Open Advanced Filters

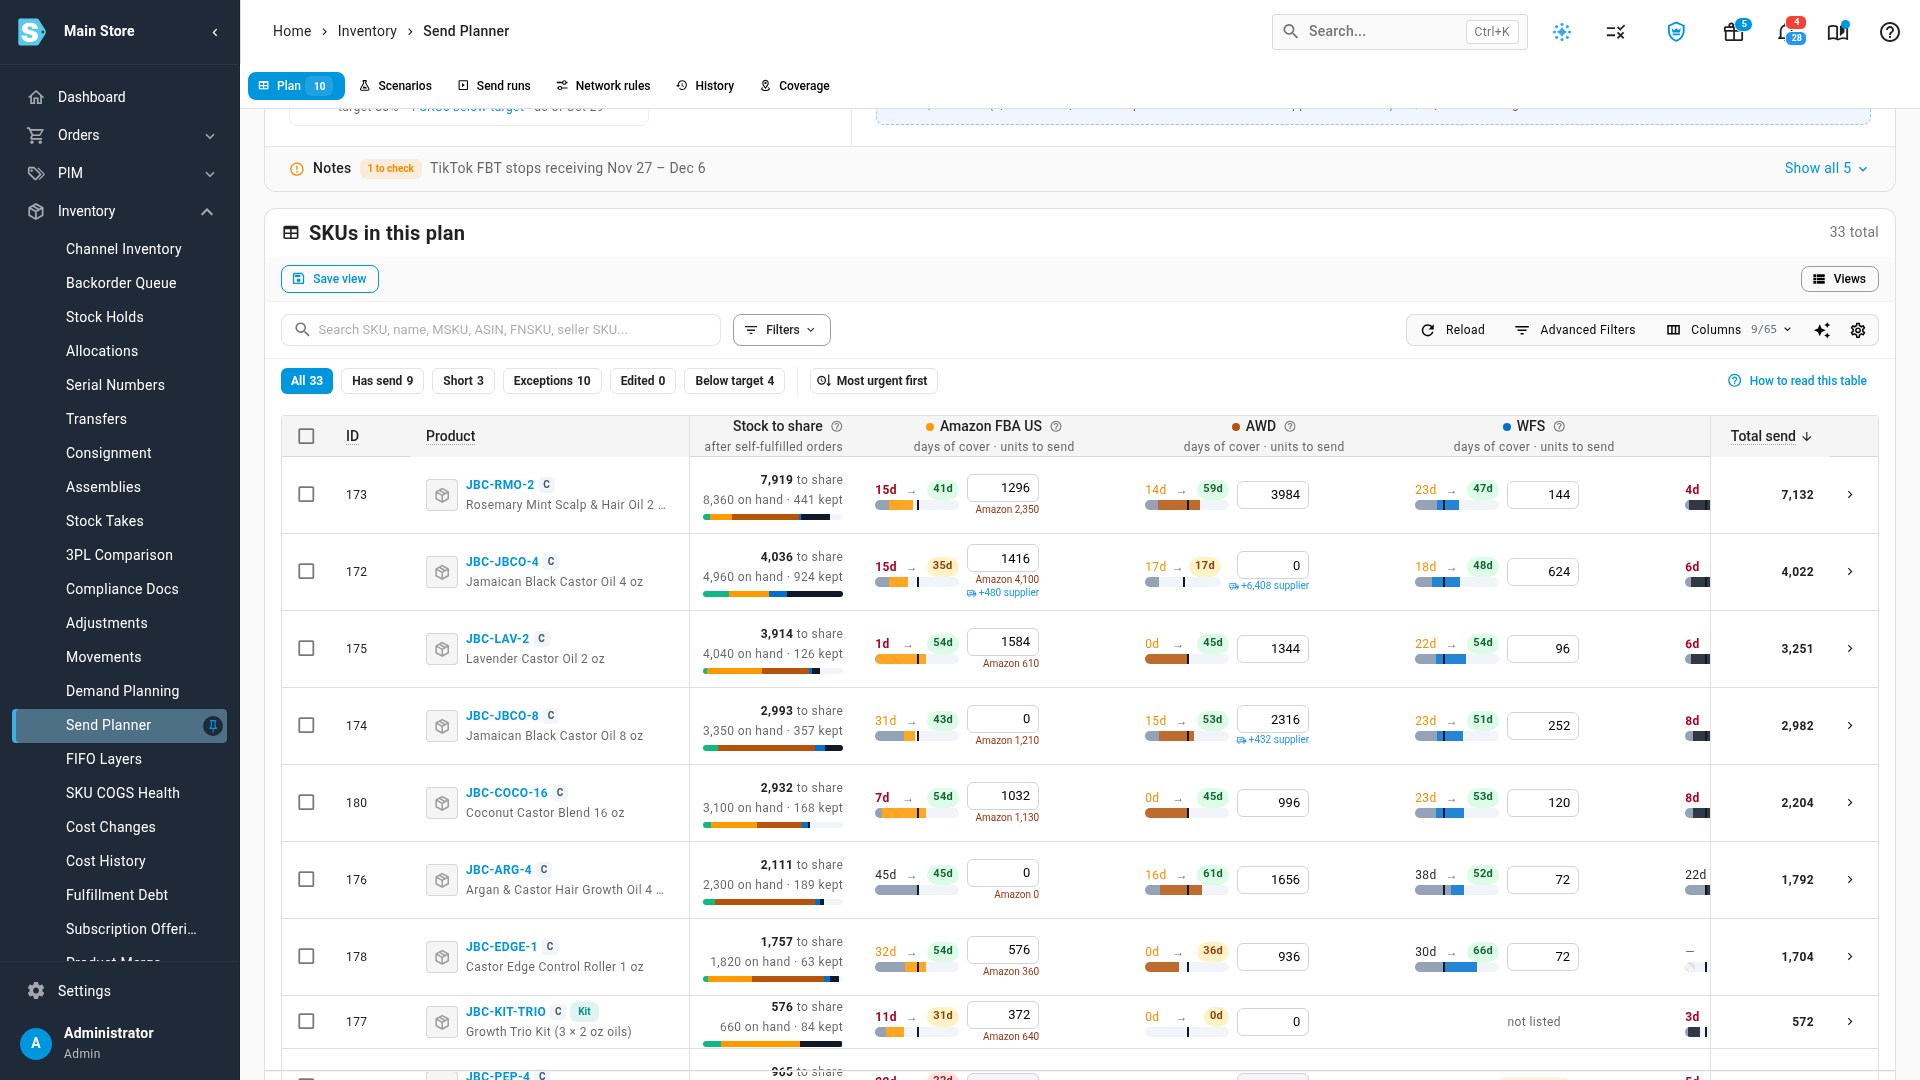pyautogui.click(x=1576, y=330)
